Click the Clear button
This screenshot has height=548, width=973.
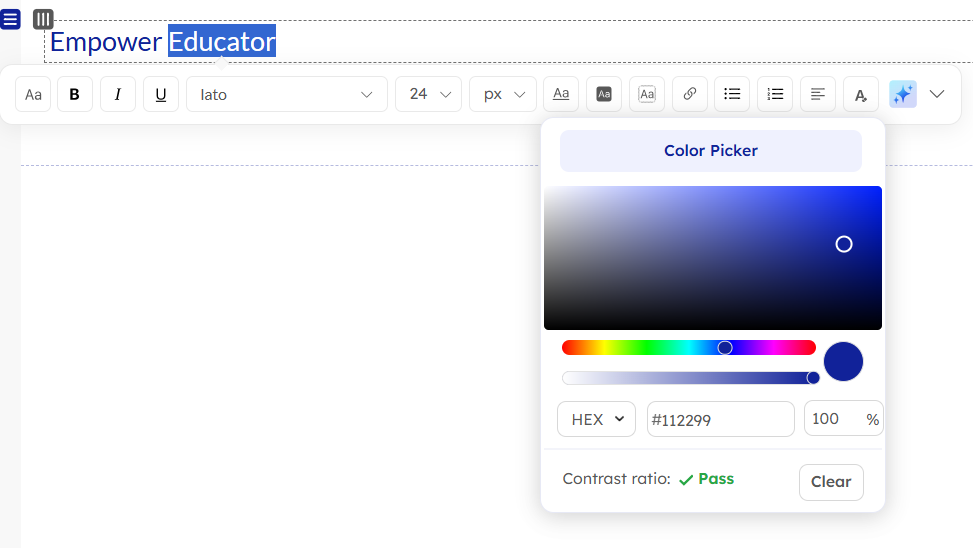831,482
